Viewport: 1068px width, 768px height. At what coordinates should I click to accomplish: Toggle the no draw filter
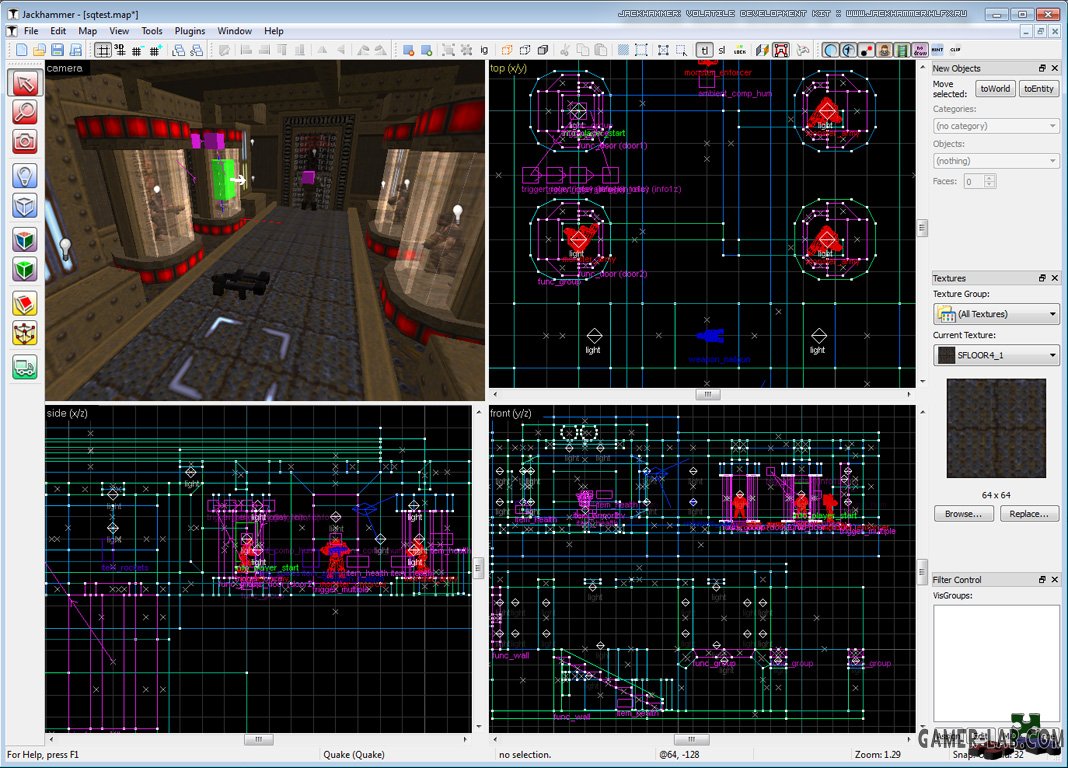pyautogui.click(x=920, y=50)
